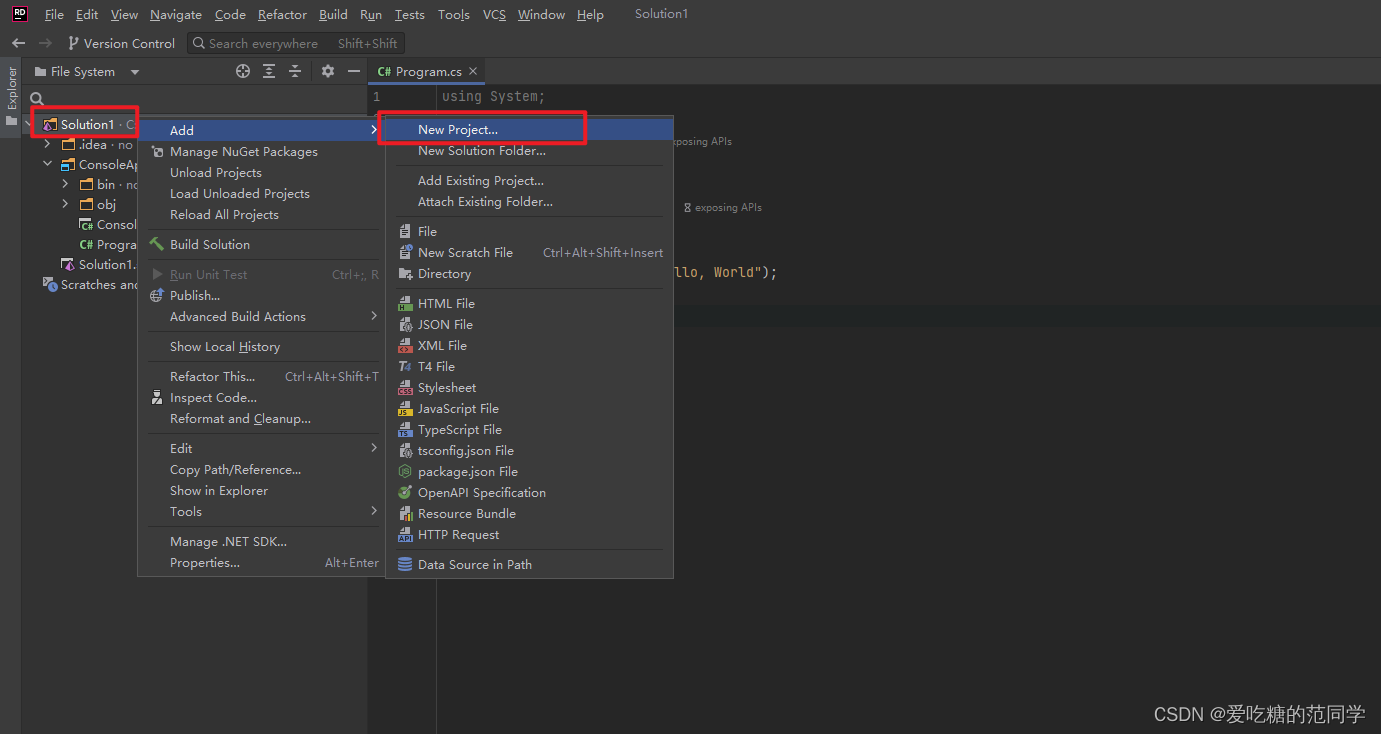Click Publish... in the context menu

click(x=262, y=296)
